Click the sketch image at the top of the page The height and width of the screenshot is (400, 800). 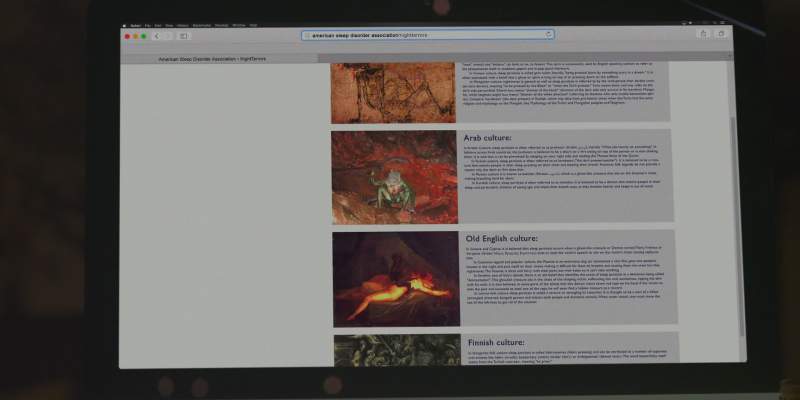point(393,93)
